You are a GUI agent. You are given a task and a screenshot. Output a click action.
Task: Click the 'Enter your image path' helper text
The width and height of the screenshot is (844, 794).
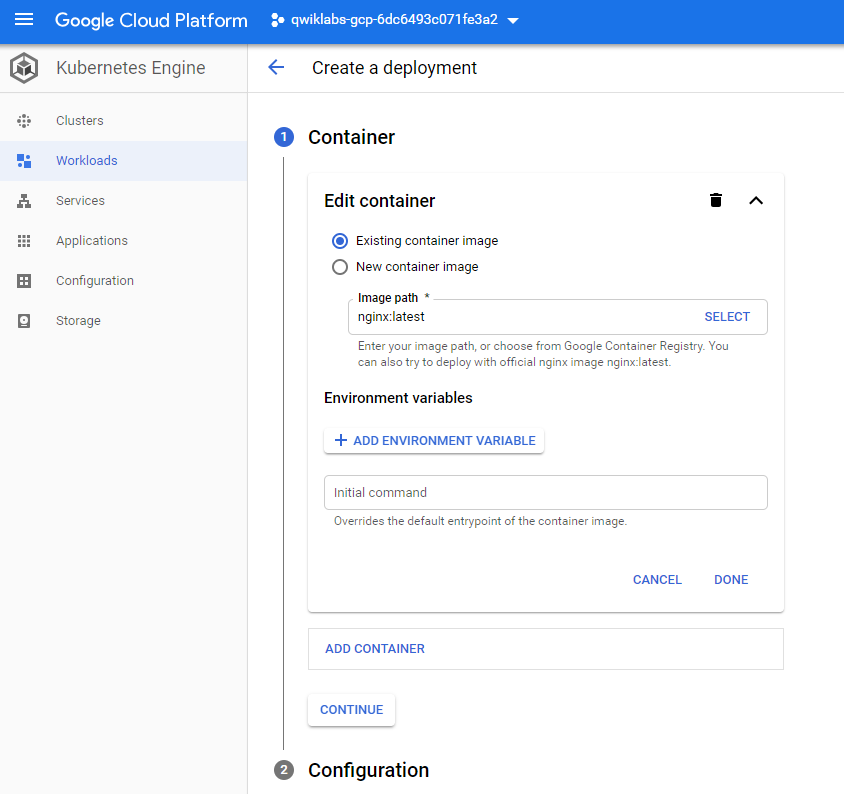coord(543,354)
